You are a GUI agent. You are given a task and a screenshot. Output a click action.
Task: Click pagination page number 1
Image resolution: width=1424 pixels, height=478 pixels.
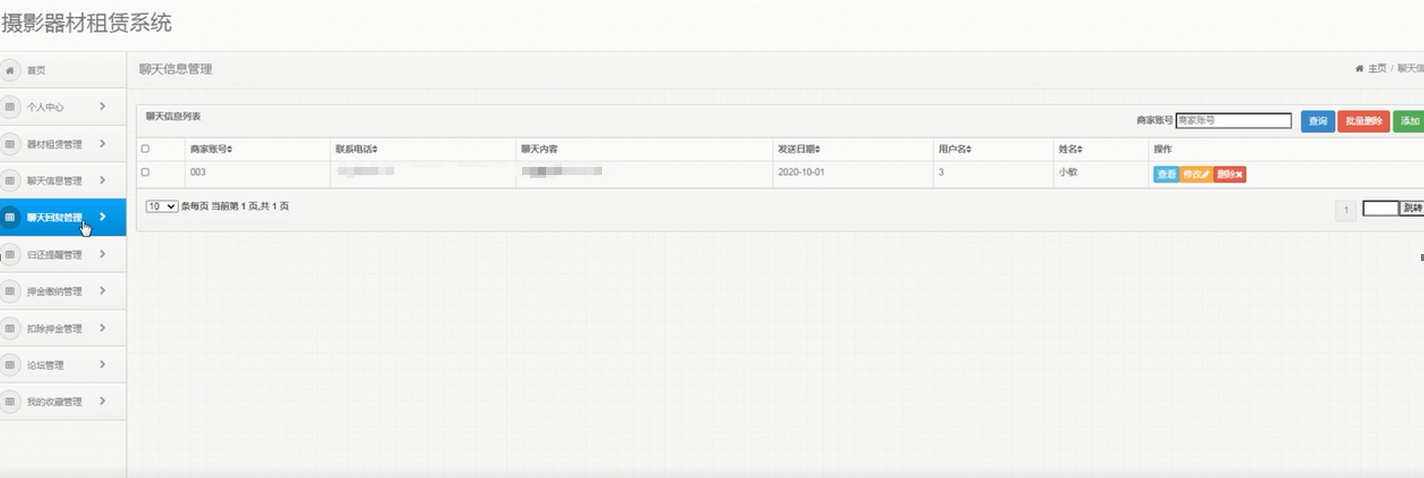point(1346,210)
